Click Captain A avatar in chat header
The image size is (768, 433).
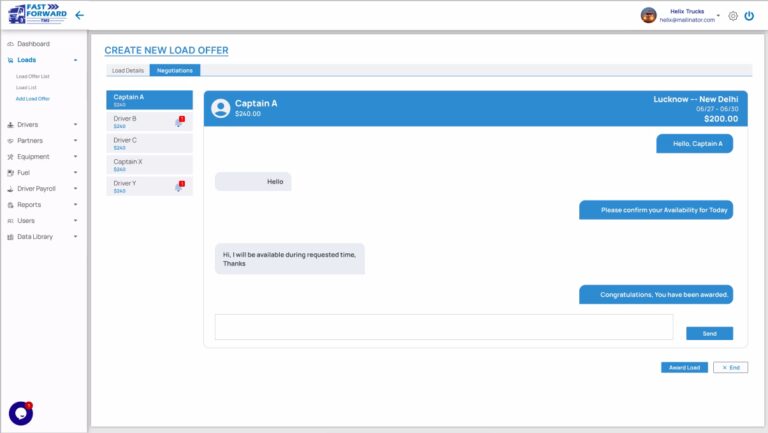click(x=220, y=108)
